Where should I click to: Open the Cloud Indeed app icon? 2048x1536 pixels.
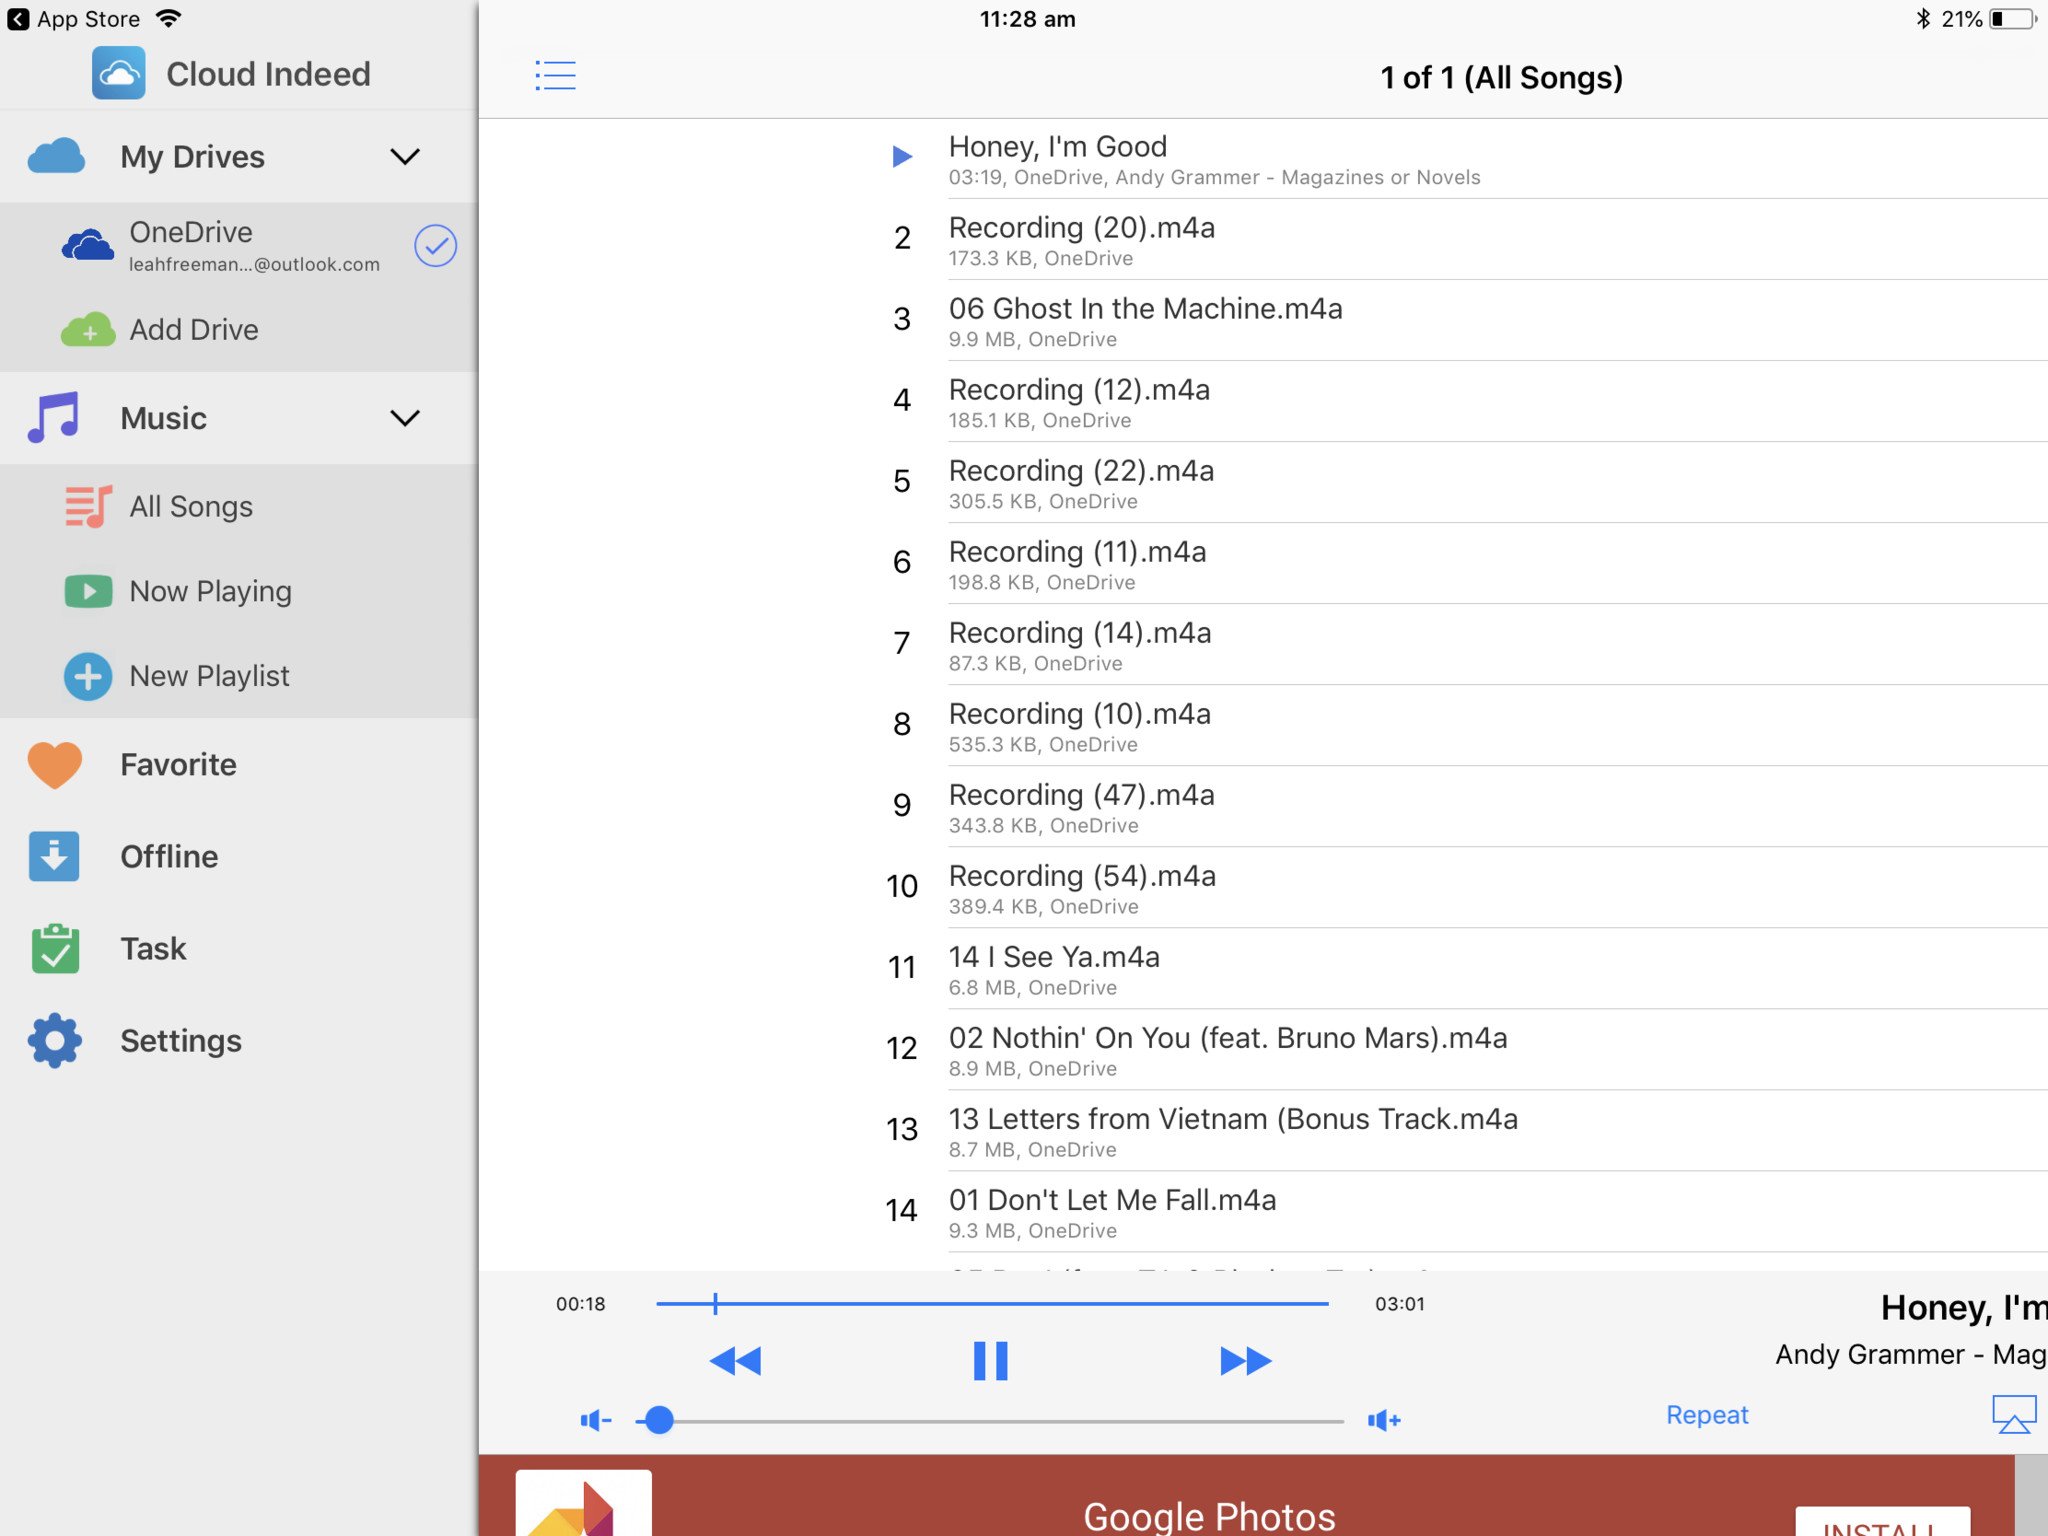(119, 73)
